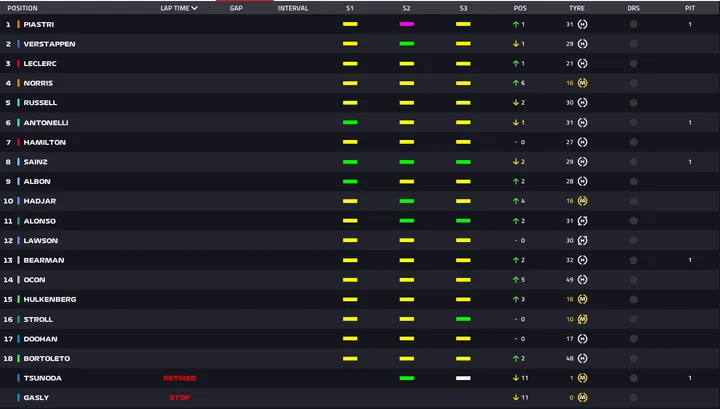
Task: Click Ocon's green up arrow
Action: 516,280
